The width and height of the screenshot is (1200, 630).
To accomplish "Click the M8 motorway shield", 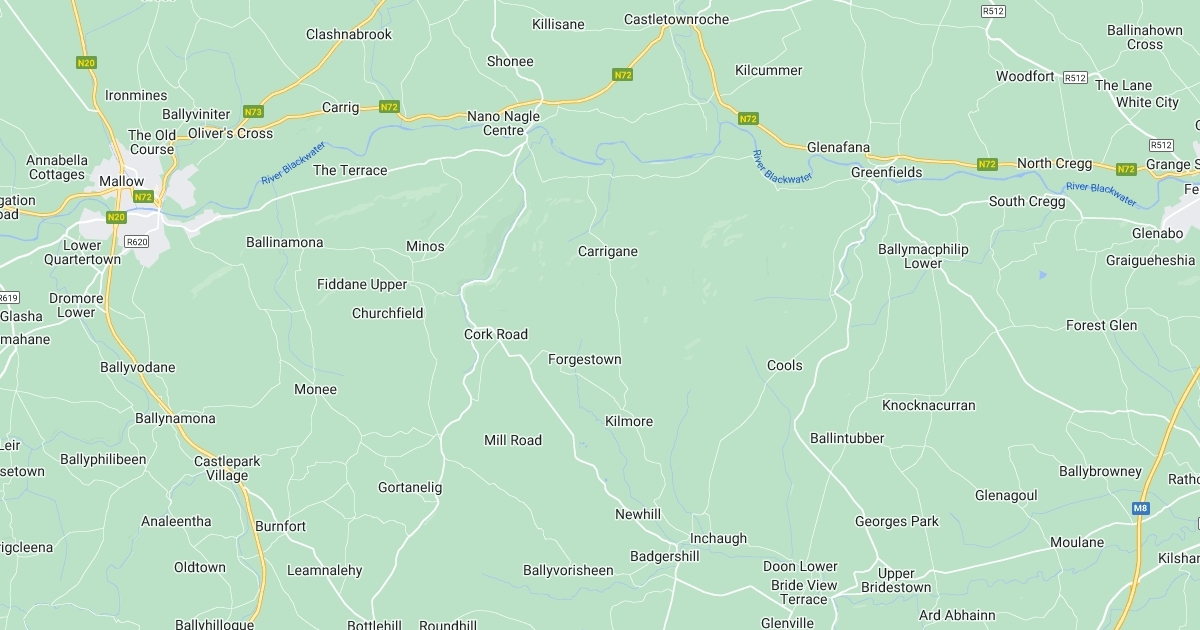I will [x=1141, y=509].
